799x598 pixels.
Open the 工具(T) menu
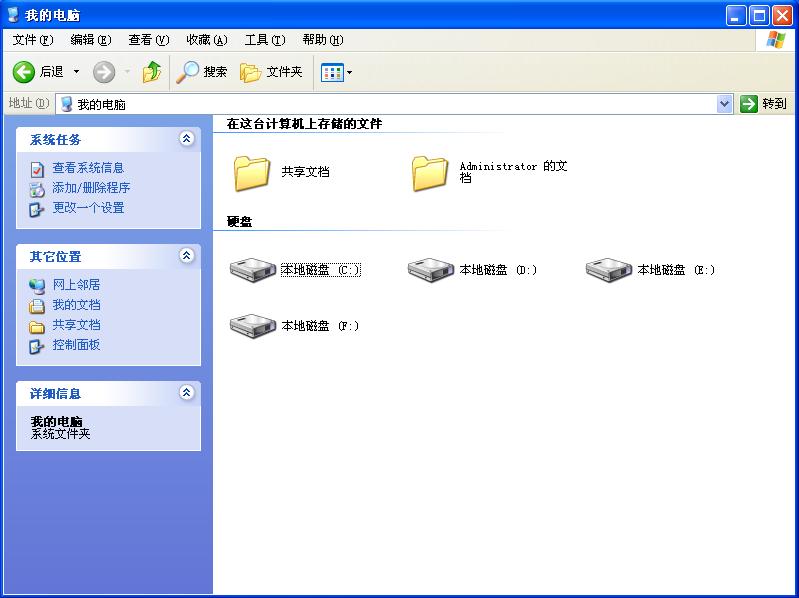tap(264, 40)
